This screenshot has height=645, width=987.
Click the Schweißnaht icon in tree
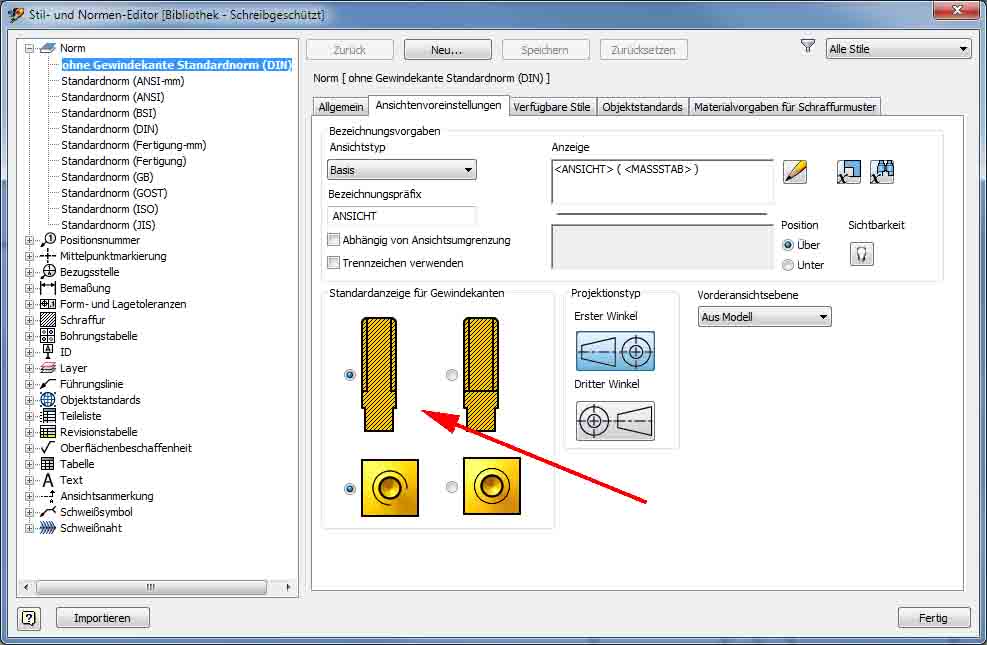click(48, 528)
